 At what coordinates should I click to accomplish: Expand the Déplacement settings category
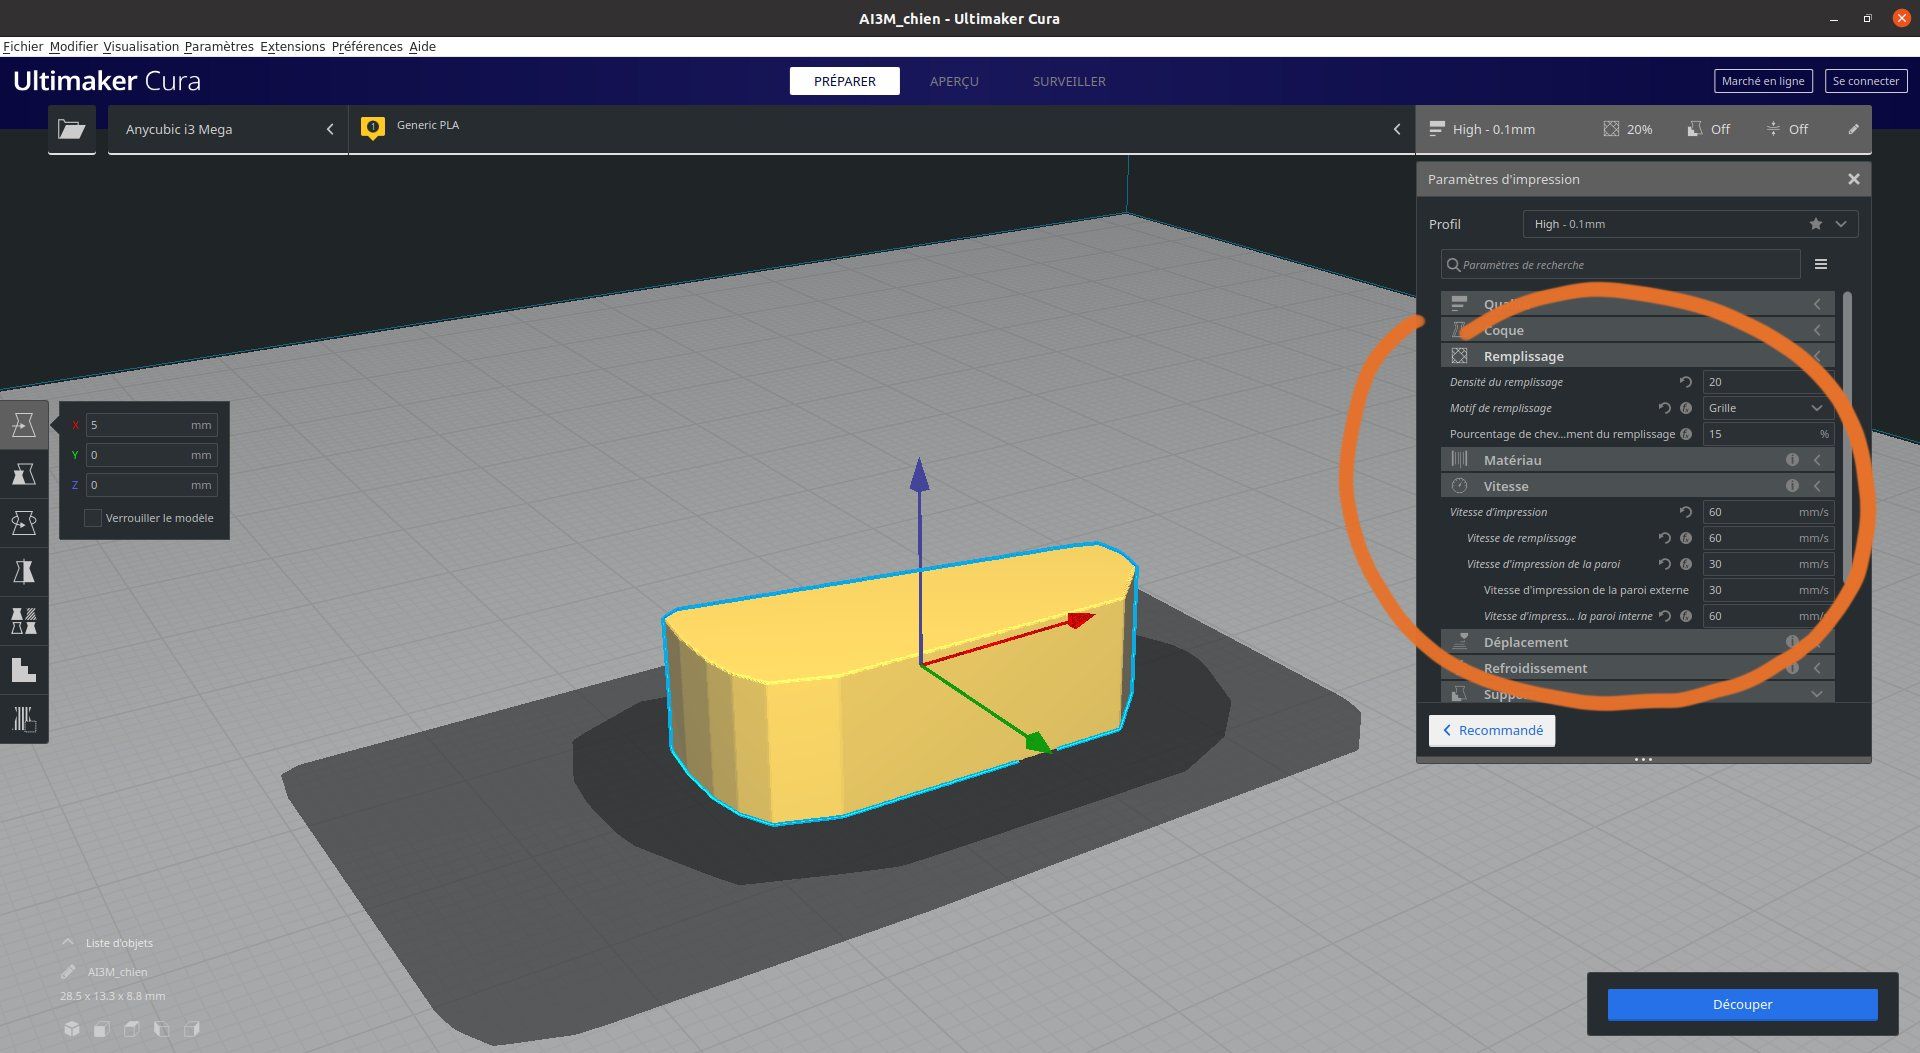[x=1637, y=642]
